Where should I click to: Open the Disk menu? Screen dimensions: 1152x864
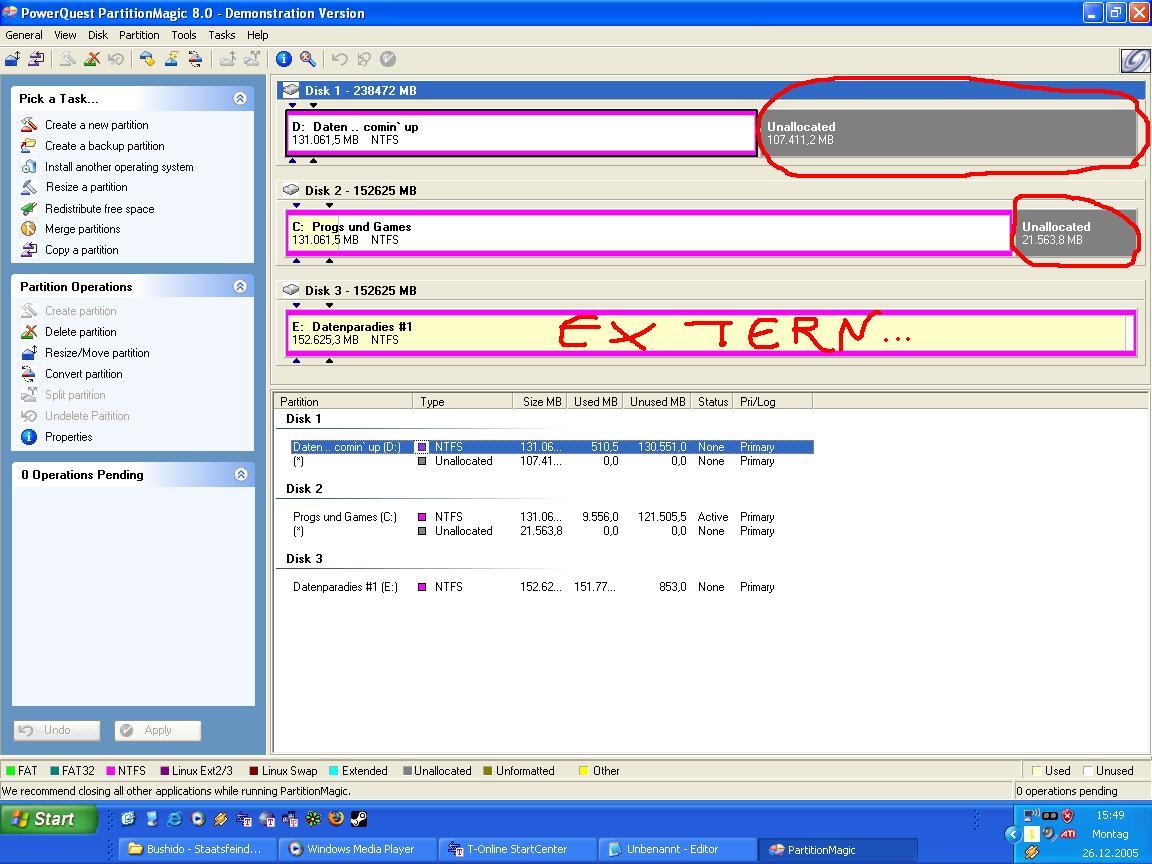(x=98, y=35)
